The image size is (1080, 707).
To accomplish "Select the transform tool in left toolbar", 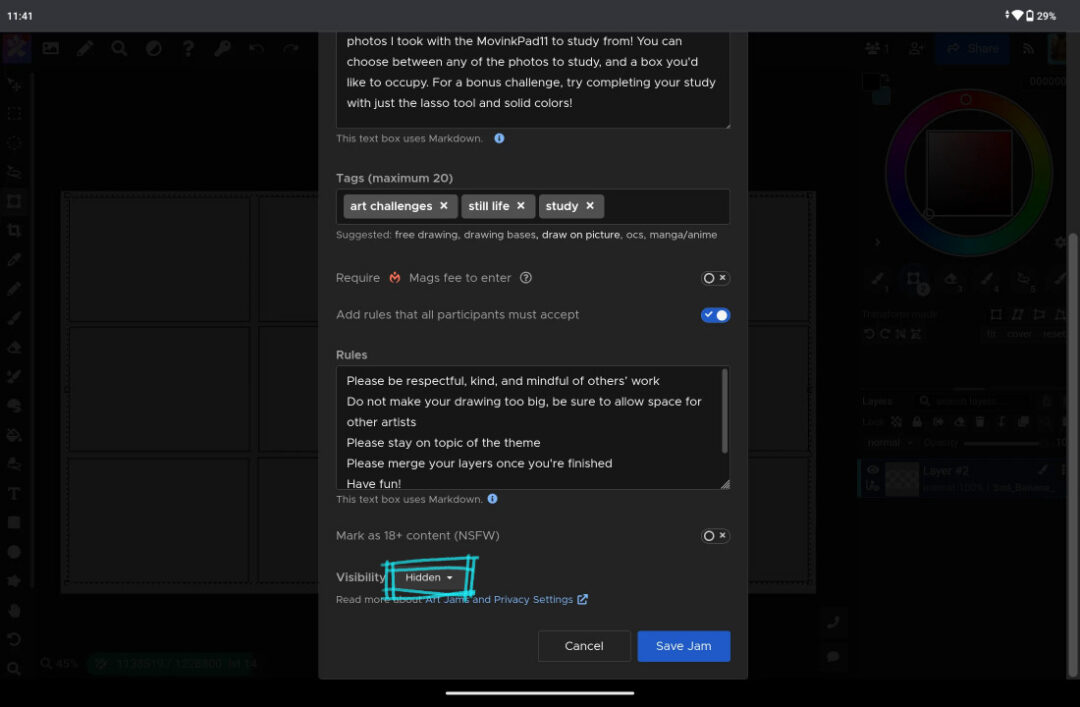I will pos(14,201).
